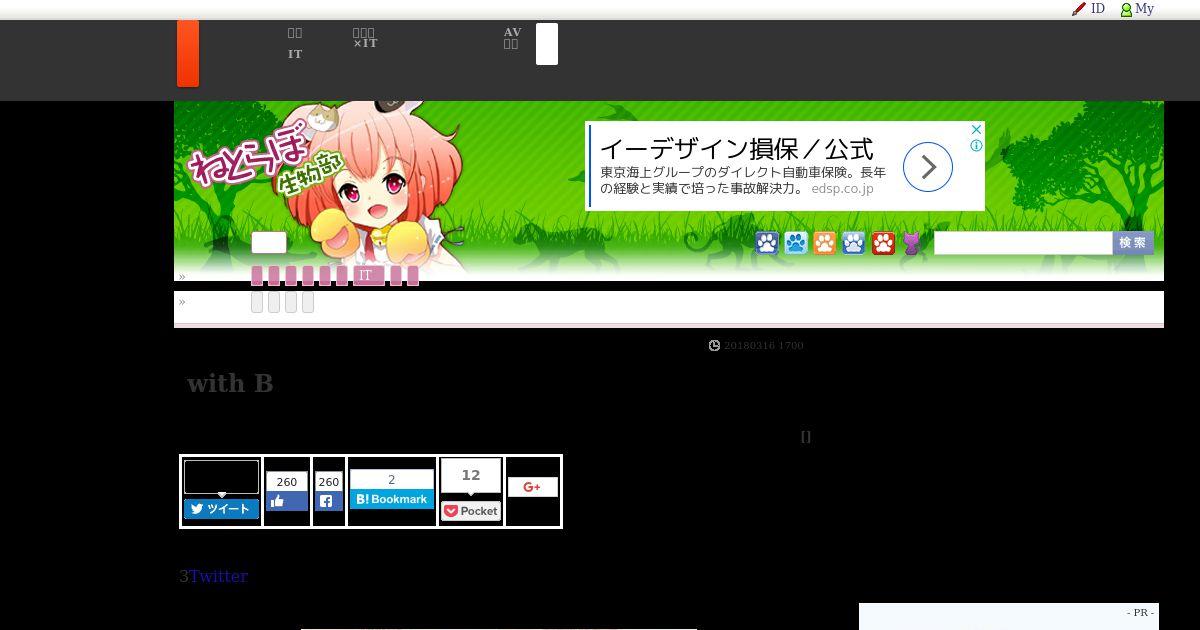Image resolution: width=1200 pixels, height=630 pixels.
Task: Click the white box in the header
Action: point(547,44)
